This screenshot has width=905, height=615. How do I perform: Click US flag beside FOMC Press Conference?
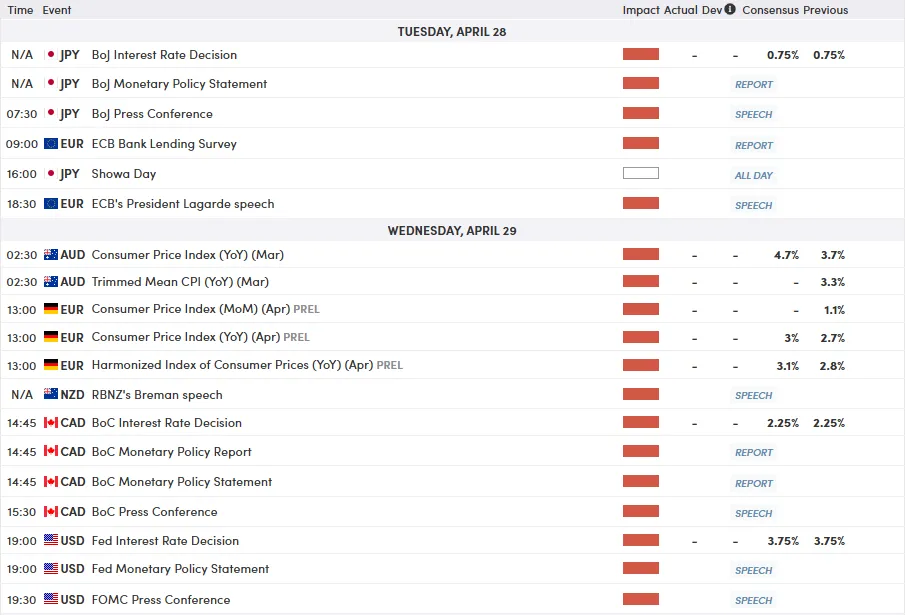tap(51, 599)
